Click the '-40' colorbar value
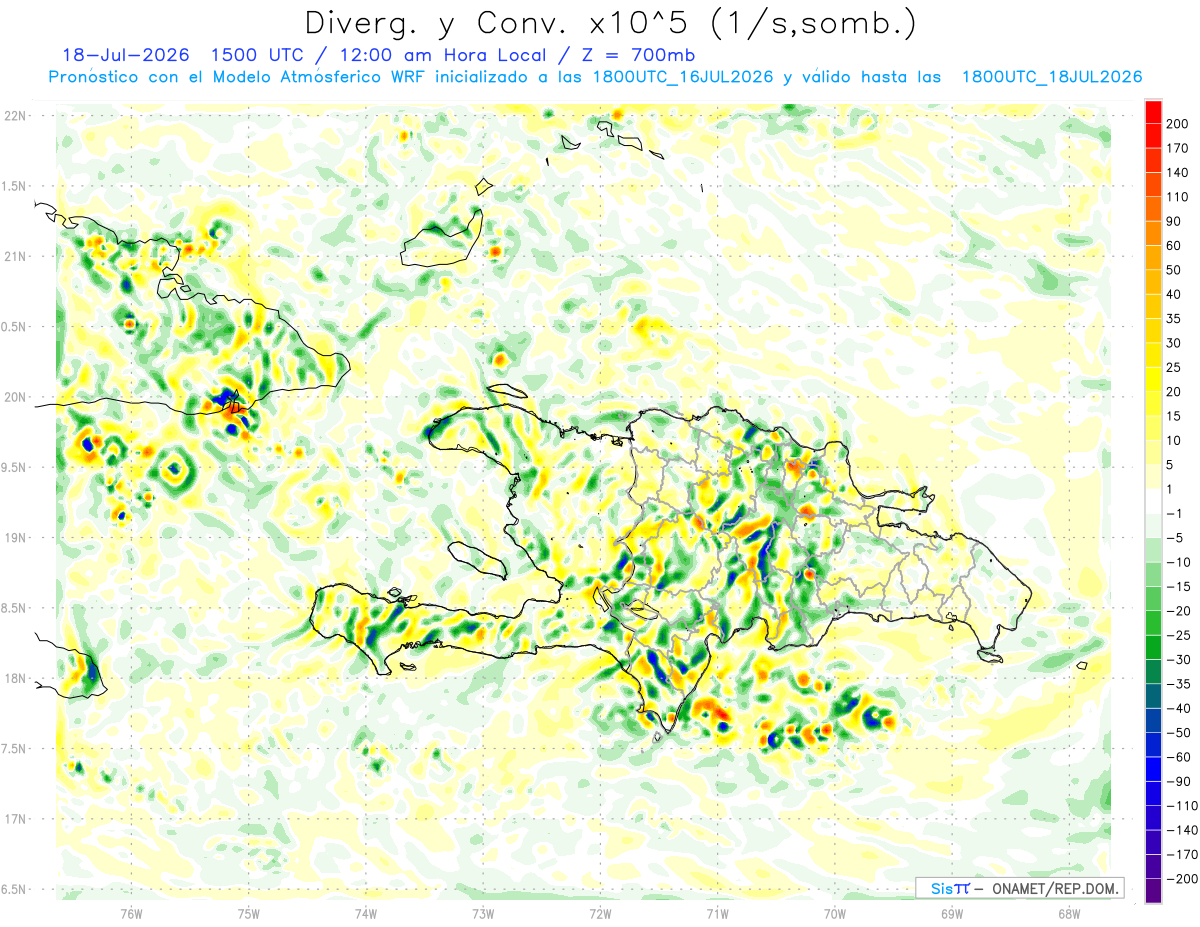Screen dimensions: 1200x927 tap(1177, 708)
